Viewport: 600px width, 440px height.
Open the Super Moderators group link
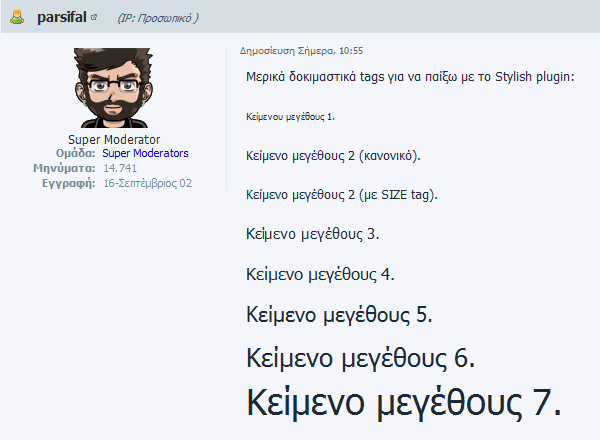(145, 153)
